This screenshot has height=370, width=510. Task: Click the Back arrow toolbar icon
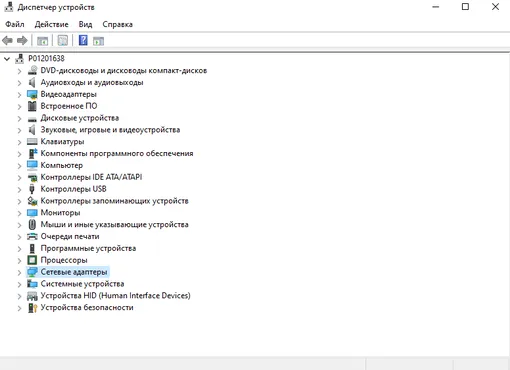7,41
